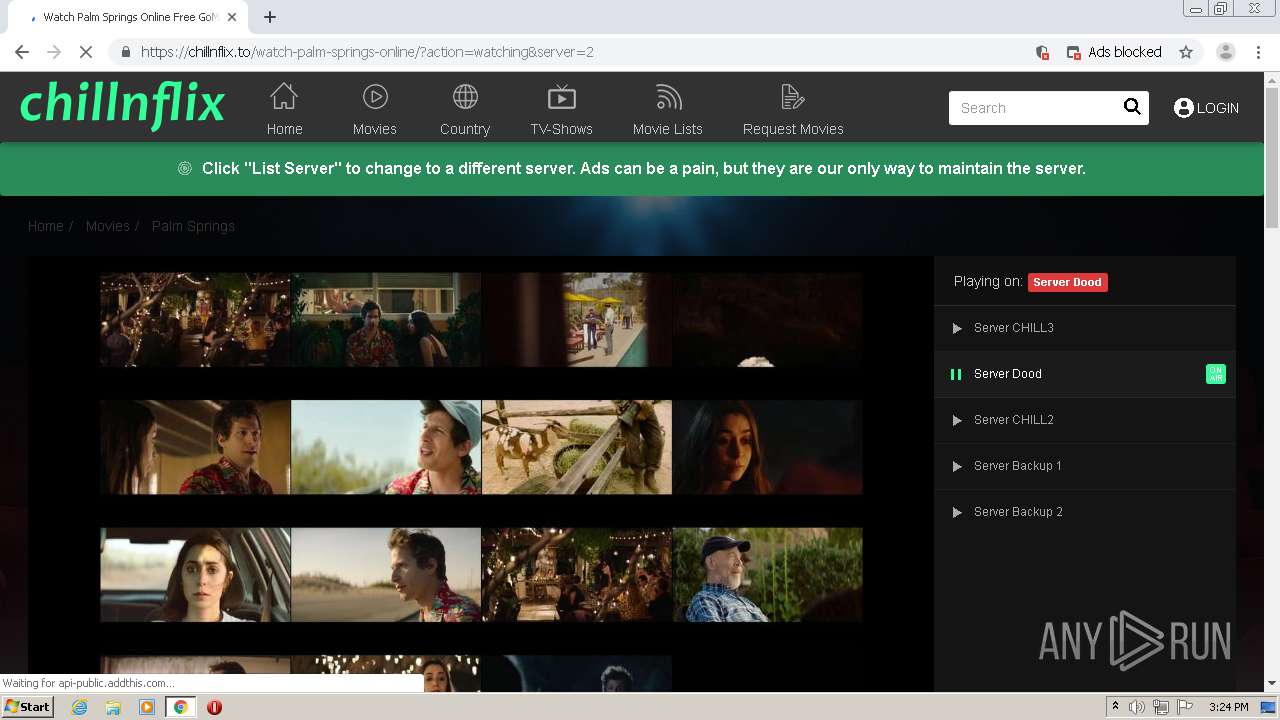Open the TV-Shows television icon
1280x720 pixels.
(x=562, y=97)
